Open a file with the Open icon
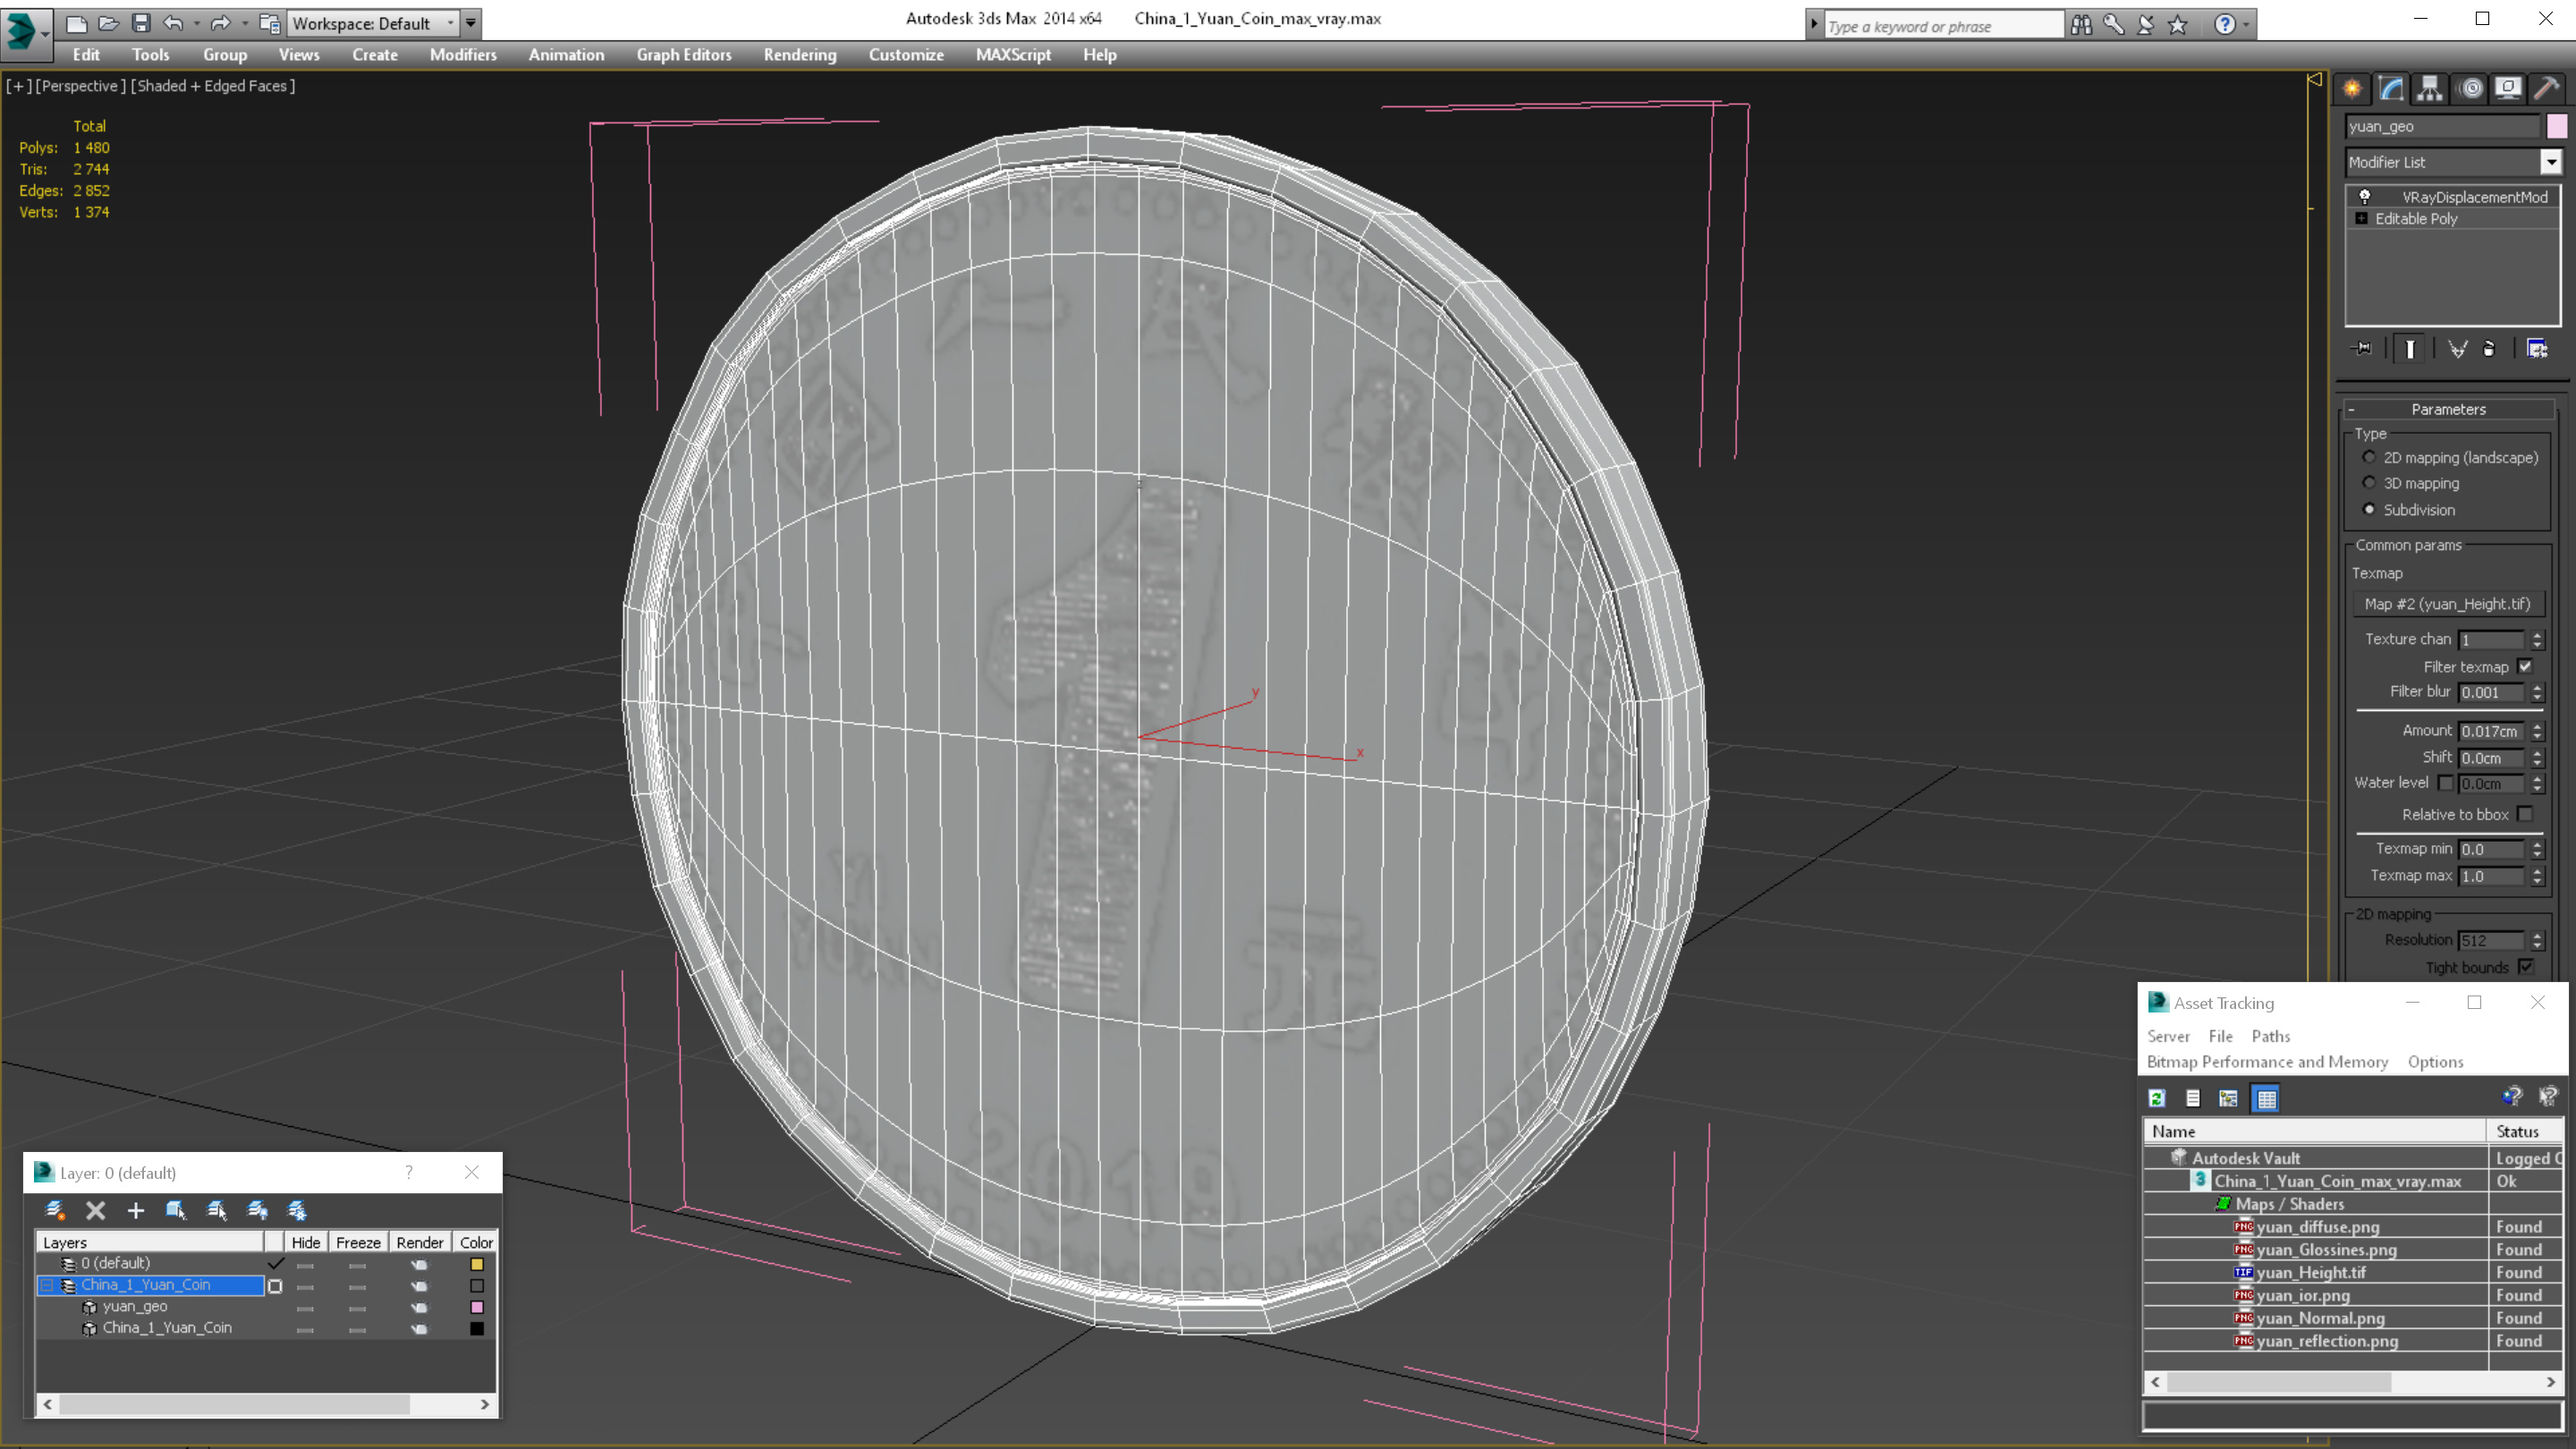This screenshot has width=2576, height=1449. [108, 23]
